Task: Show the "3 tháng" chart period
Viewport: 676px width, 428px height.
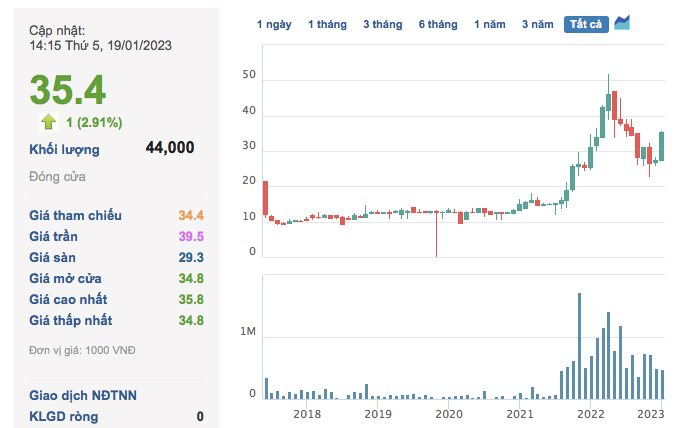Action: click(381, 23)
